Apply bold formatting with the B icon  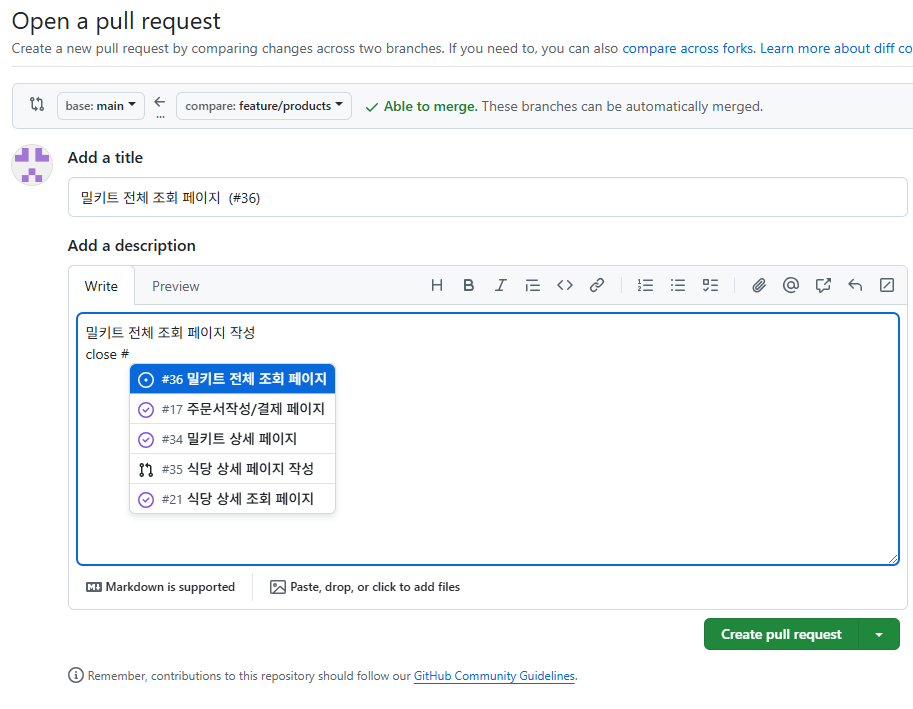[x=468, y=285]
